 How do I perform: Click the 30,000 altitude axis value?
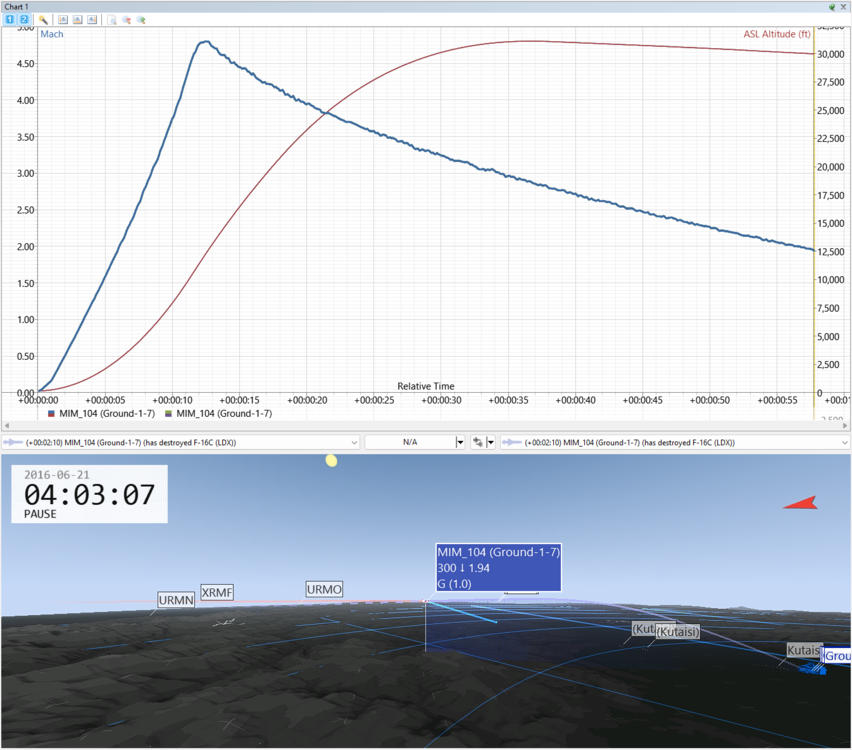pos(831,54)
